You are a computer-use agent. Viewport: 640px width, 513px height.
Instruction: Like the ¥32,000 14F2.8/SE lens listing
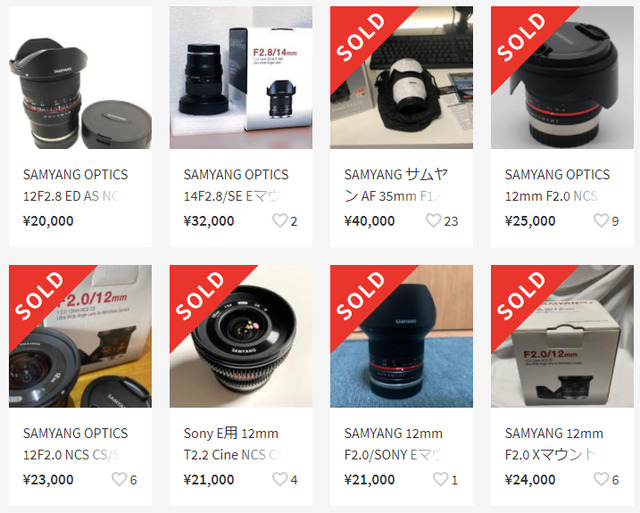tap(280, 220)
